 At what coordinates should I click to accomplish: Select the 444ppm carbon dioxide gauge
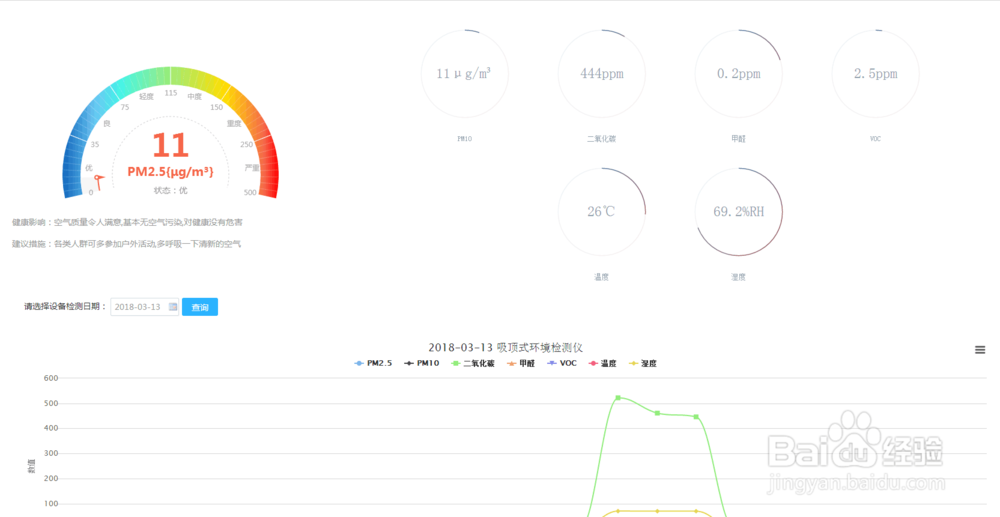pyautogui.click(x=601, y=74)
